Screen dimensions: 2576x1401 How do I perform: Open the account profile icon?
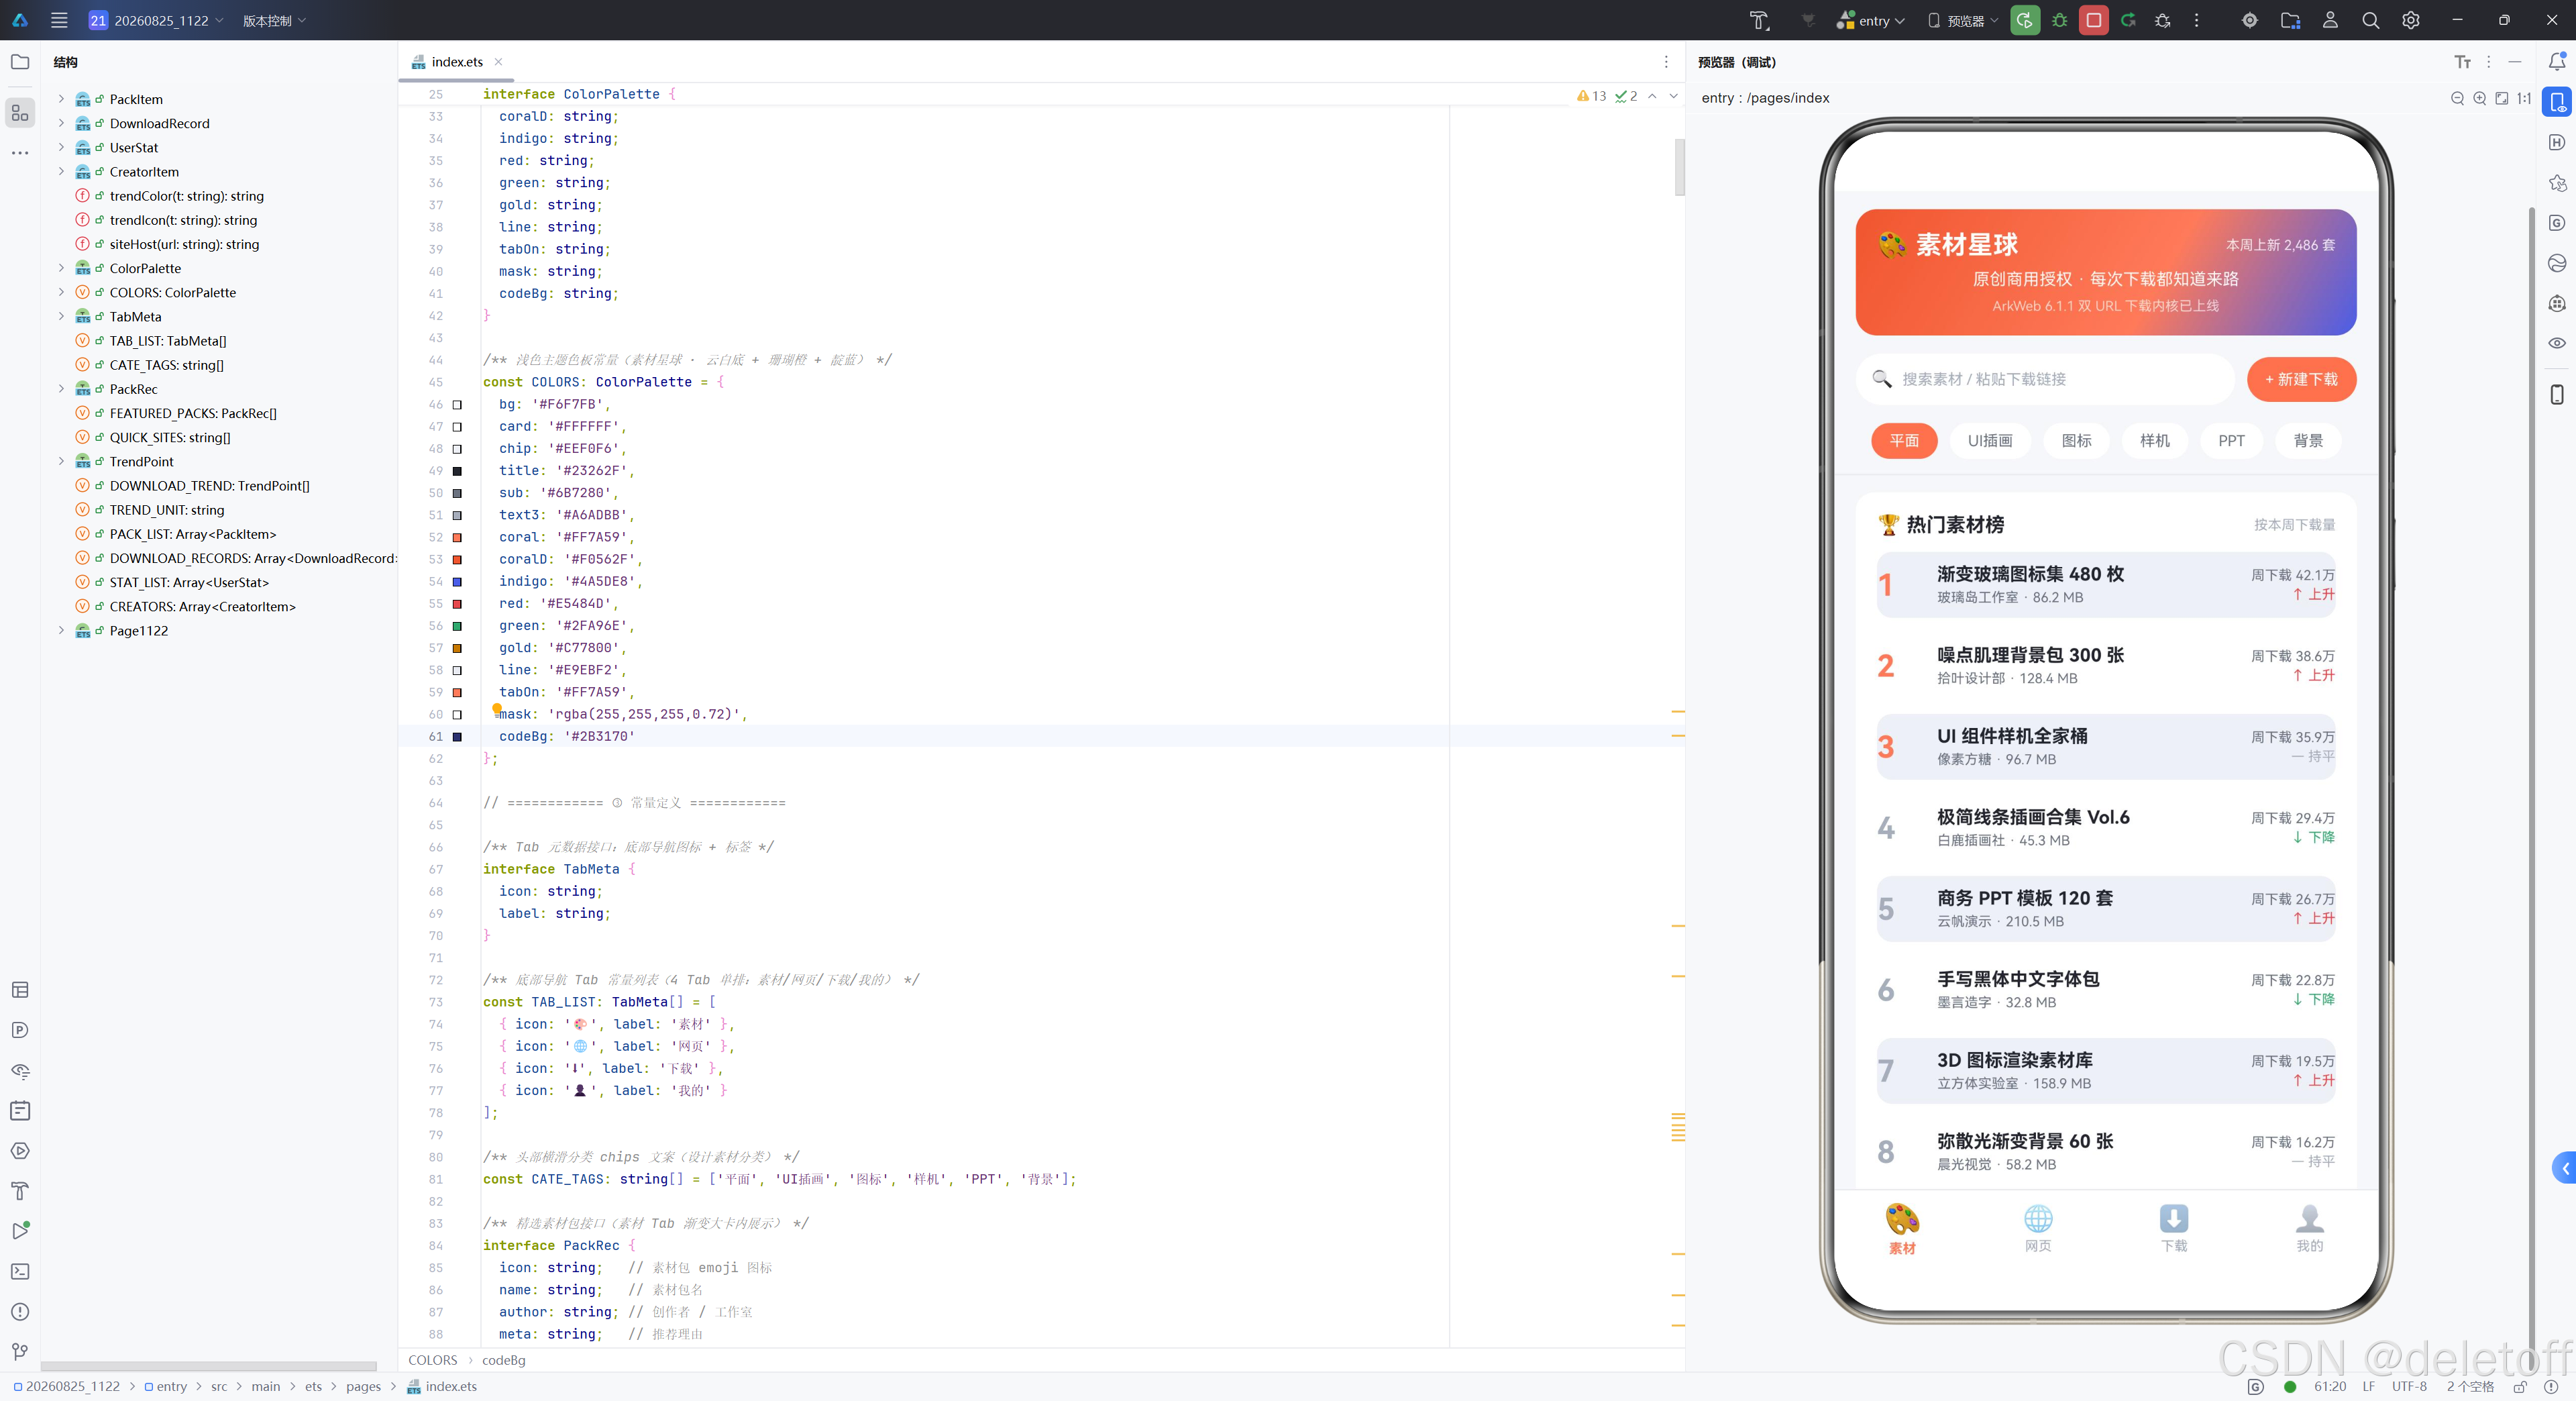2330,20
